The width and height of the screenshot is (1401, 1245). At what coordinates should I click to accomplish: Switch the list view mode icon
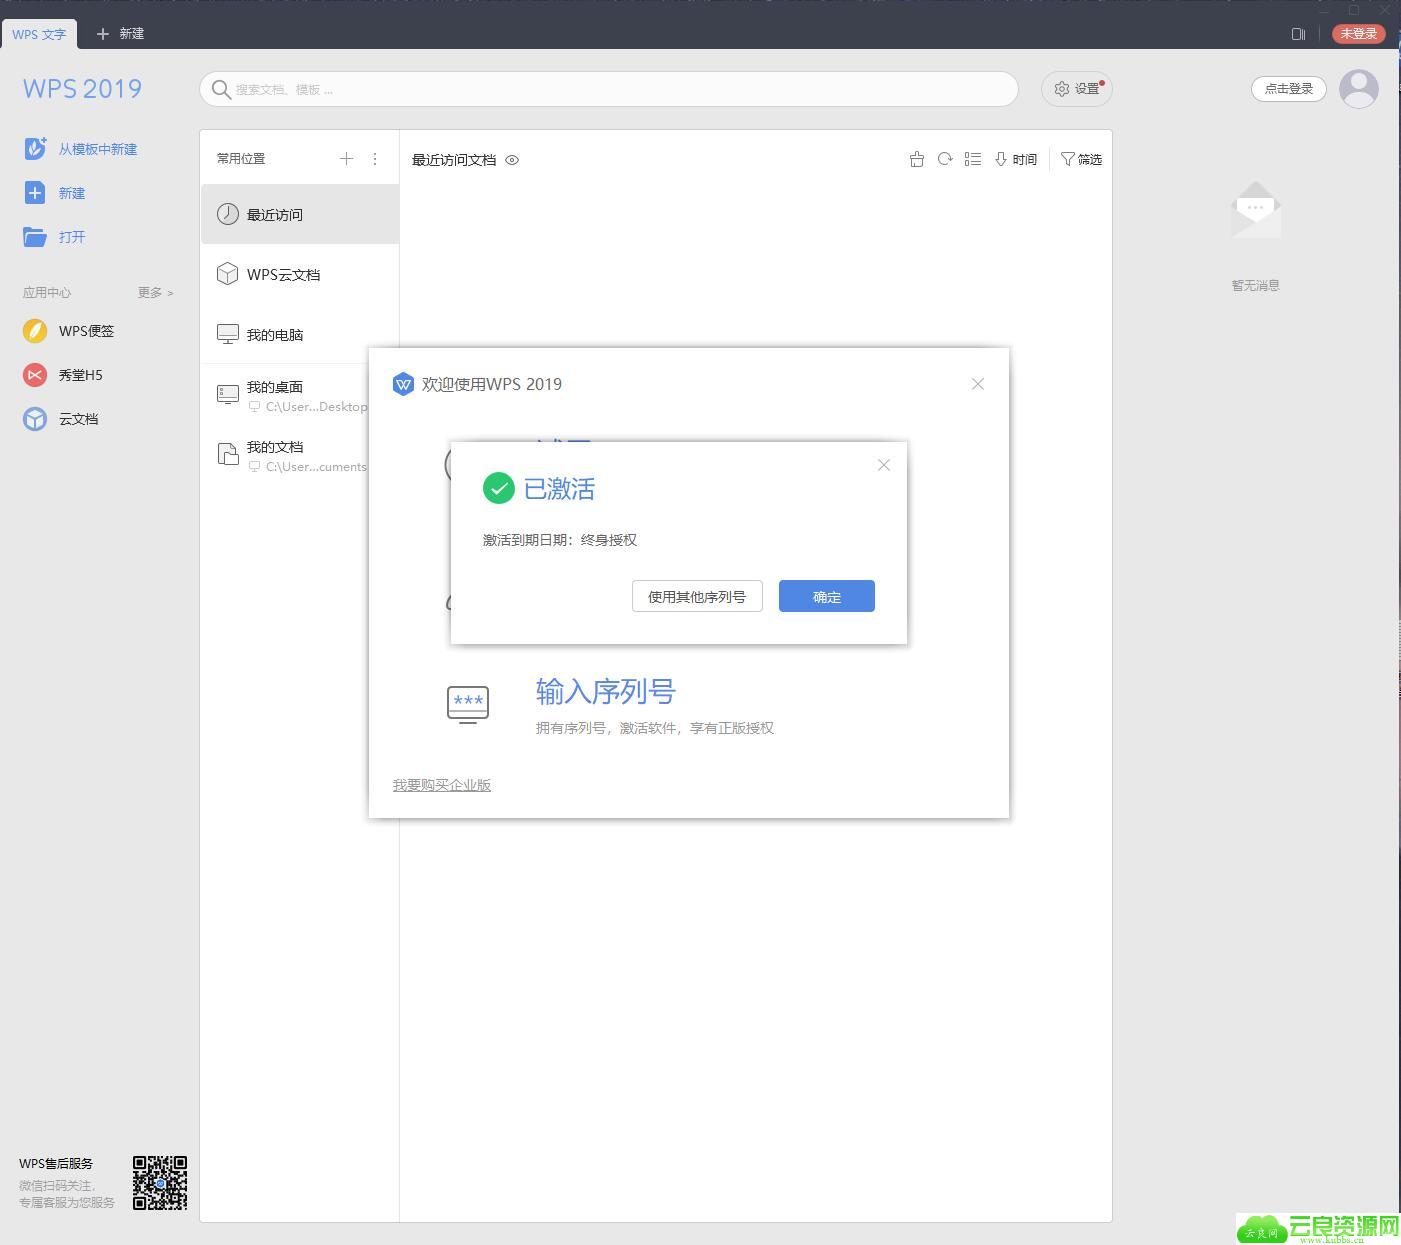pyautogui.click(x=973, y=159)
